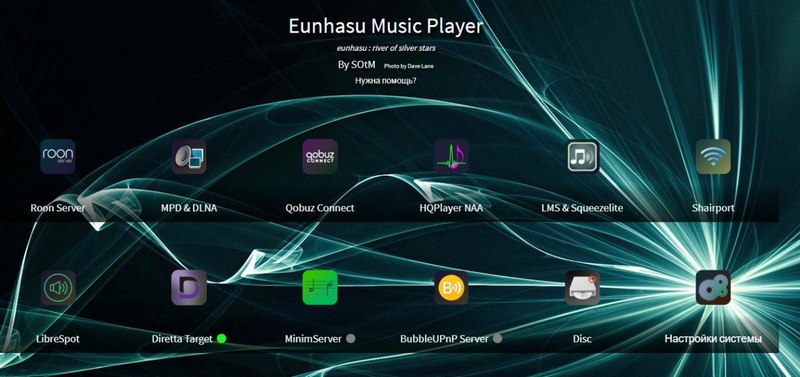The width and height of the screenshot is (800, 377).
Task: Click the Нужна помощь? help link
Action: (386, 81)
